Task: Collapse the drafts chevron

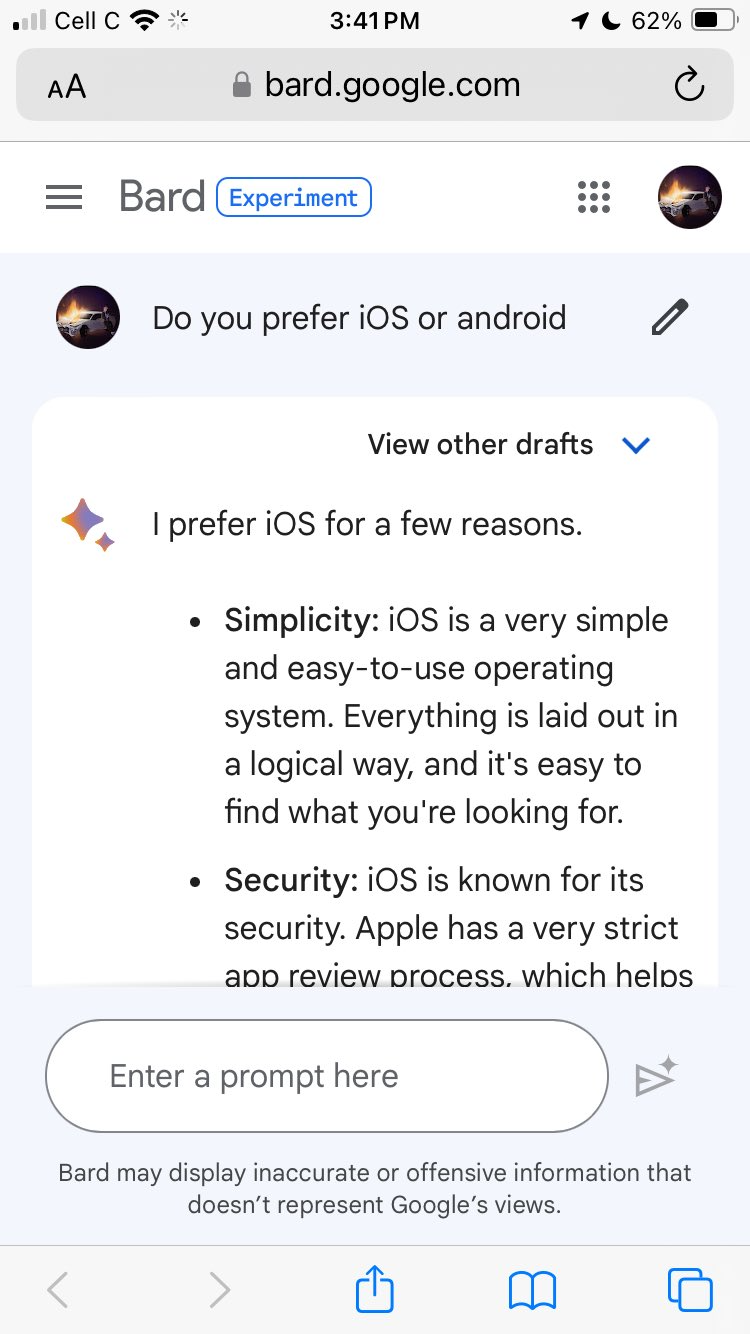Action: coord(636,445)
